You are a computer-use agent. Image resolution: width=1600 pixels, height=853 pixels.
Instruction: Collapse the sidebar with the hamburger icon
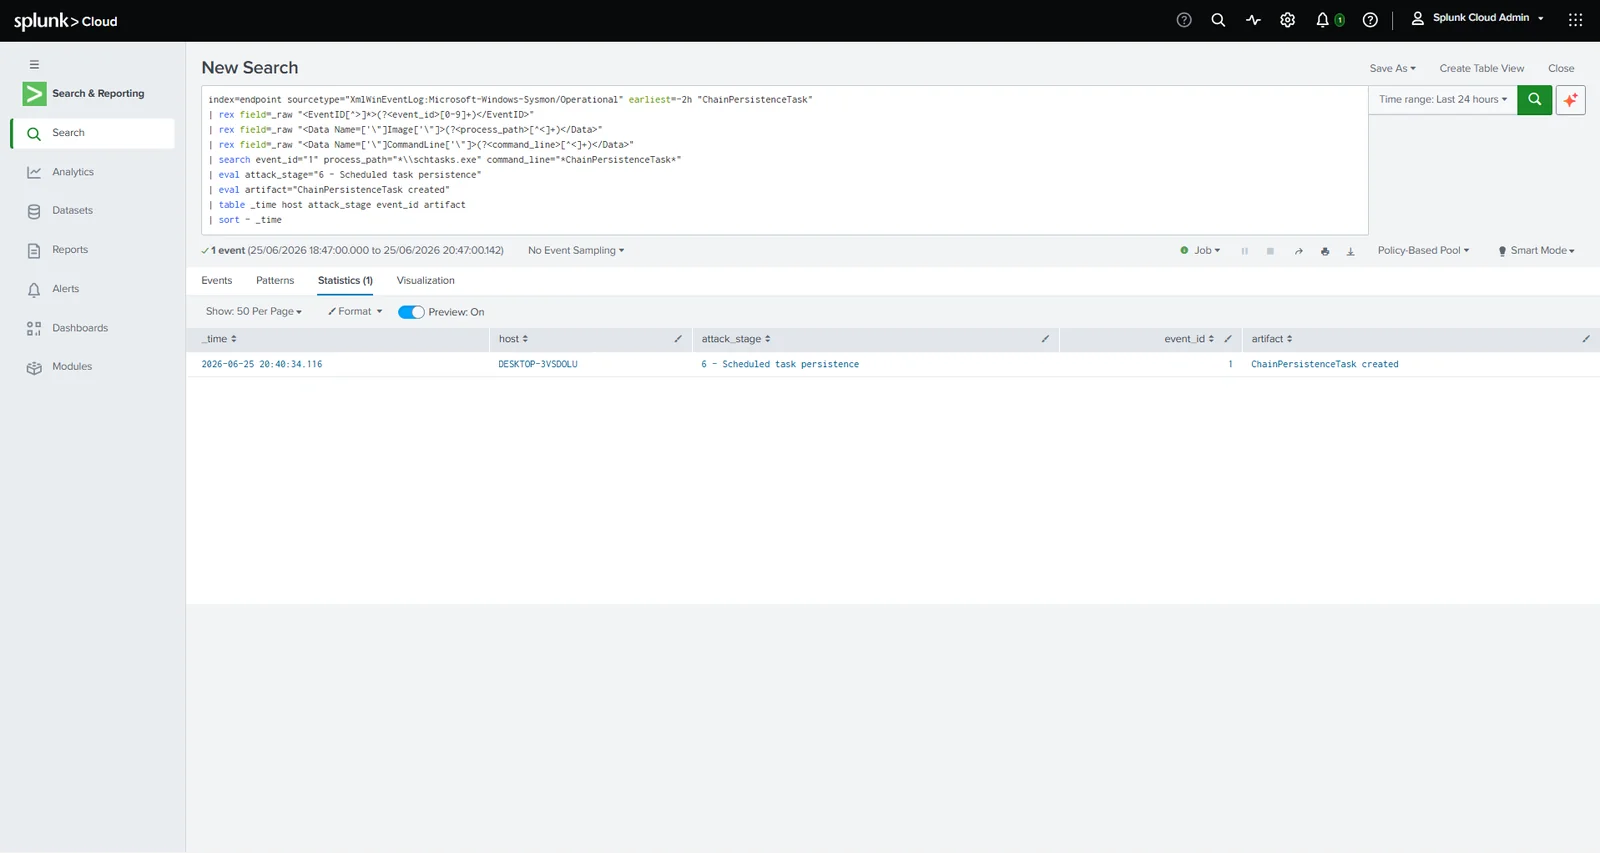tap(34, 64)
